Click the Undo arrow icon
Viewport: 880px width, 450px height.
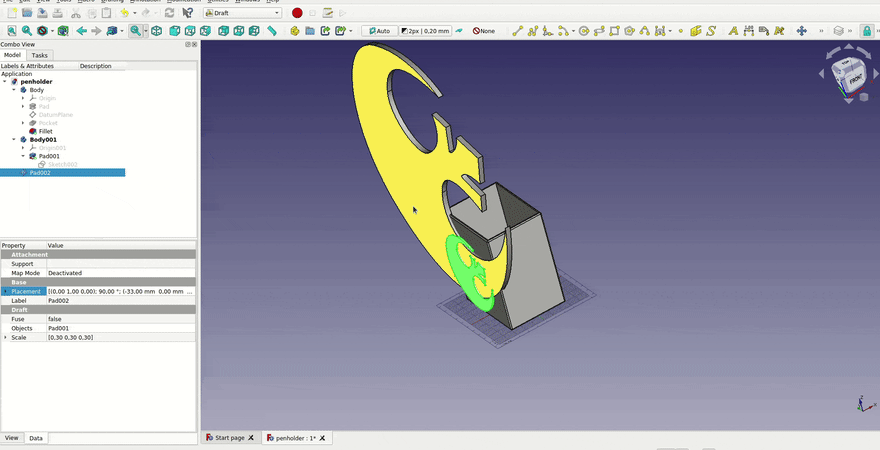125,13
